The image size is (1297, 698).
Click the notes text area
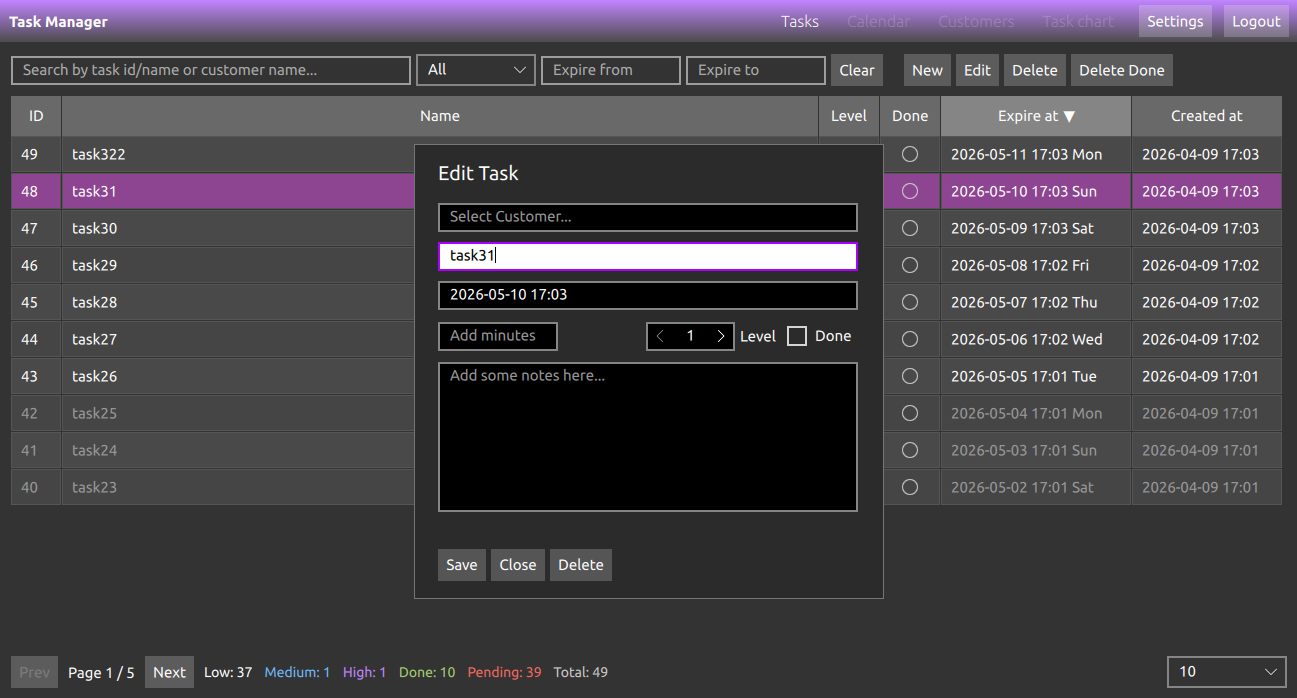tap(648, 437)
